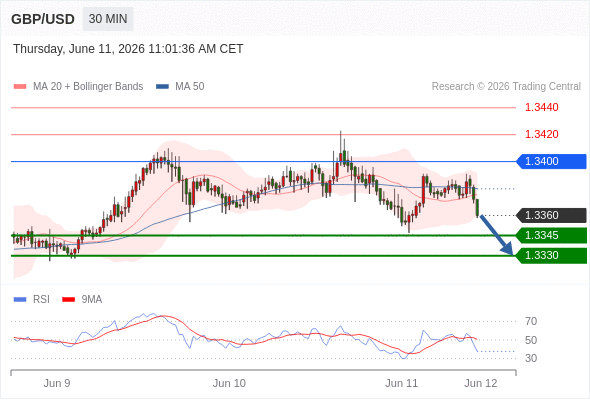Select the 30 MIN timeframe badge

tap(108, 19)
